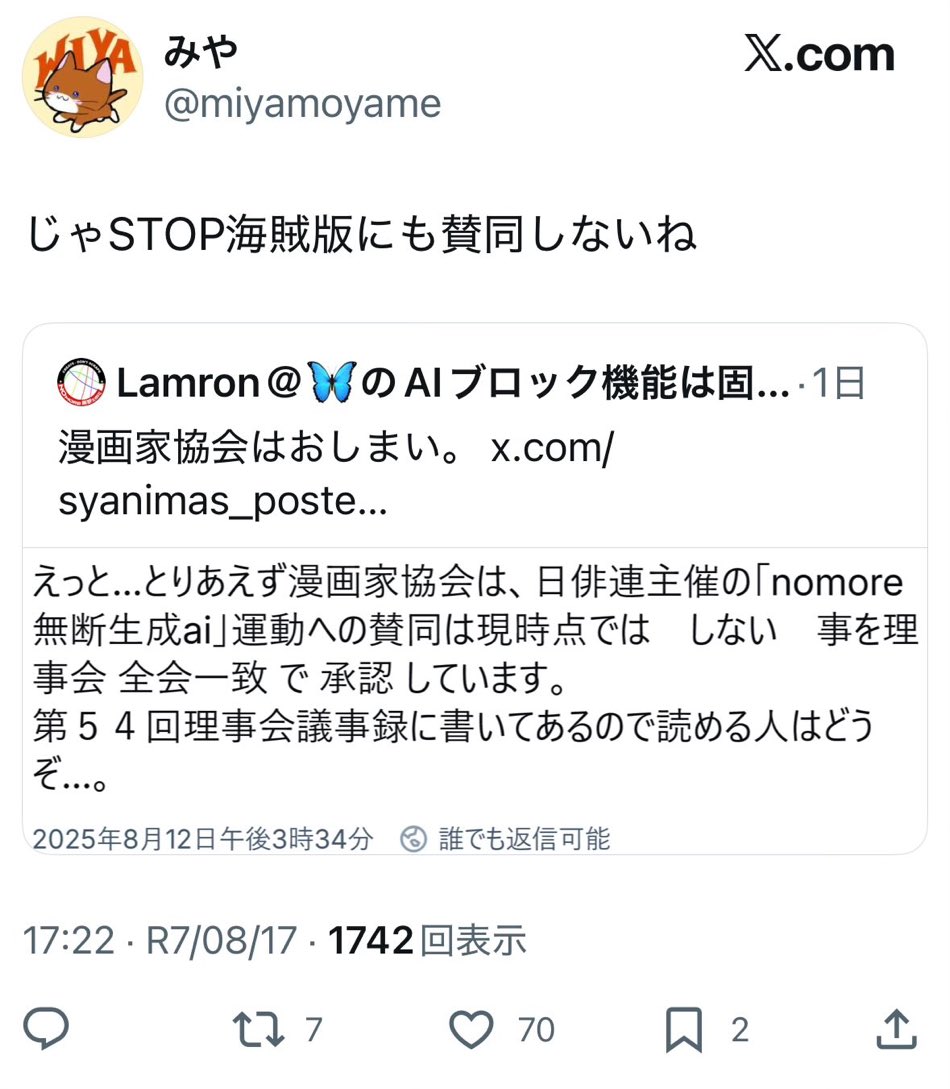Open the 17:22 R7/08/17 timestamp
The width and height of the screenshot is (950, 1089).
[x=160, y=940]
